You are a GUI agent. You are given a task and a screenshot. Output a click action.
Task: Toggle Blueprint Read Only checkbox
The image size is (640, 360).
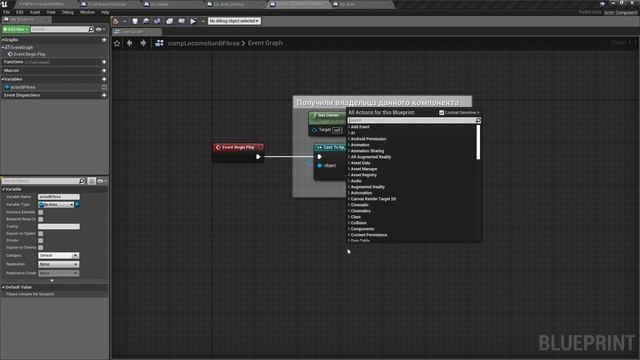(40, 219)
